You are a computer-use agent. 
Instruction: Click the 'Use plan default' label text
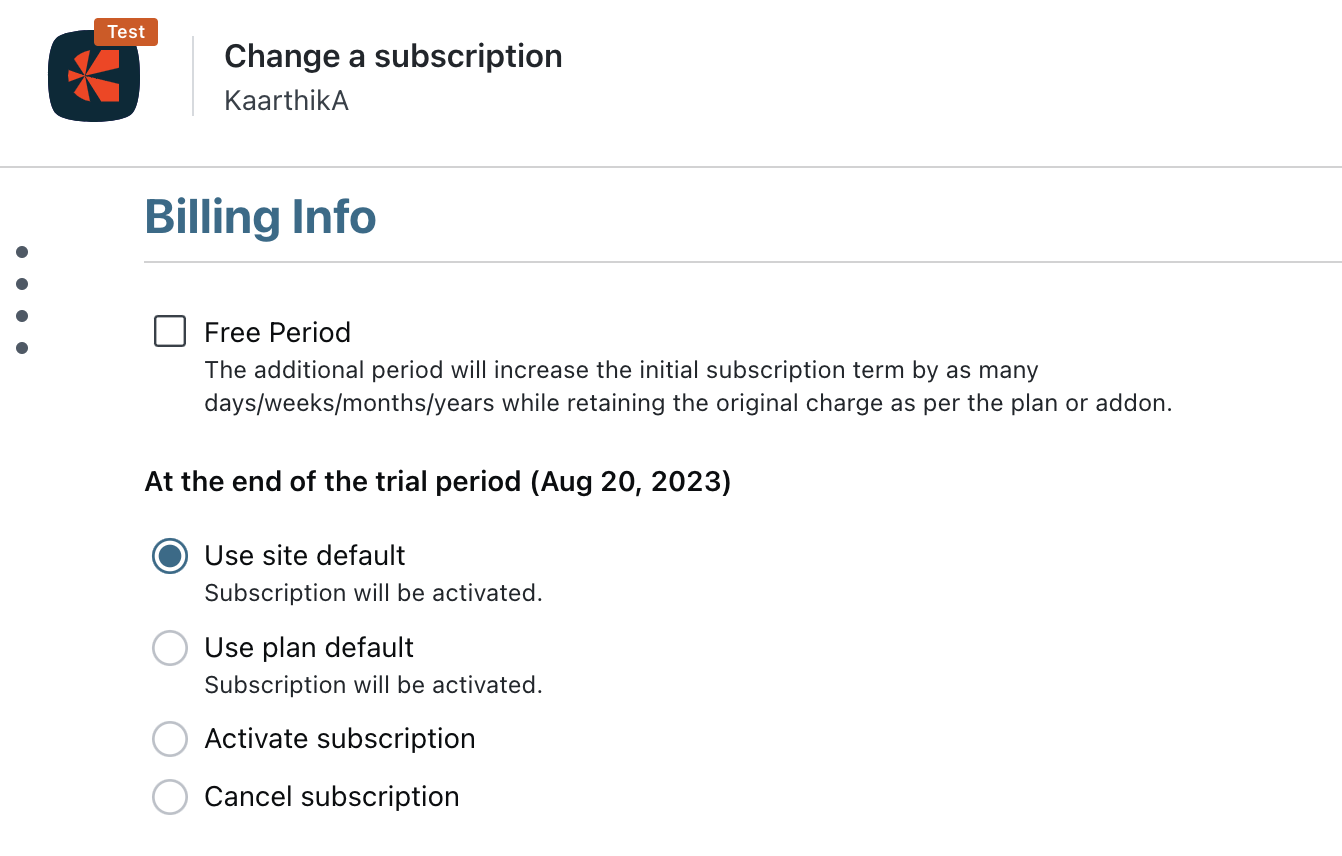pos(309,648)
